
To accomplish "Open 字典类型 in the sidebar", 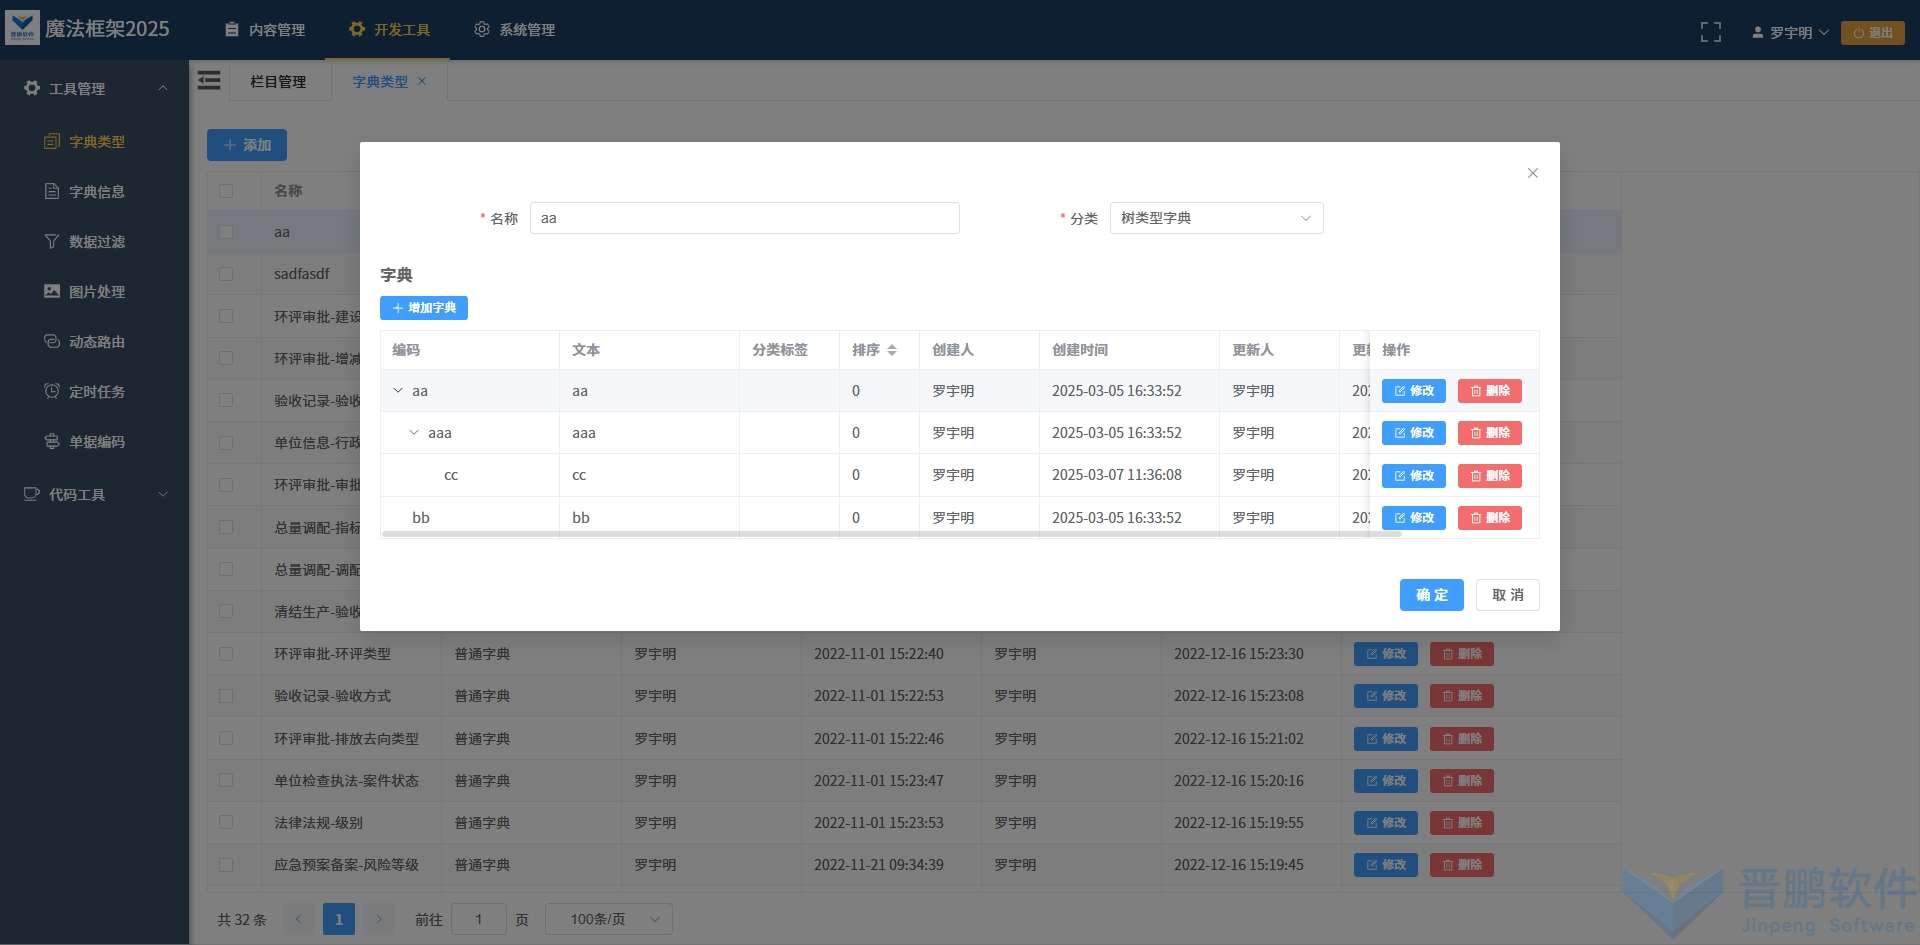I will [94, 142].
